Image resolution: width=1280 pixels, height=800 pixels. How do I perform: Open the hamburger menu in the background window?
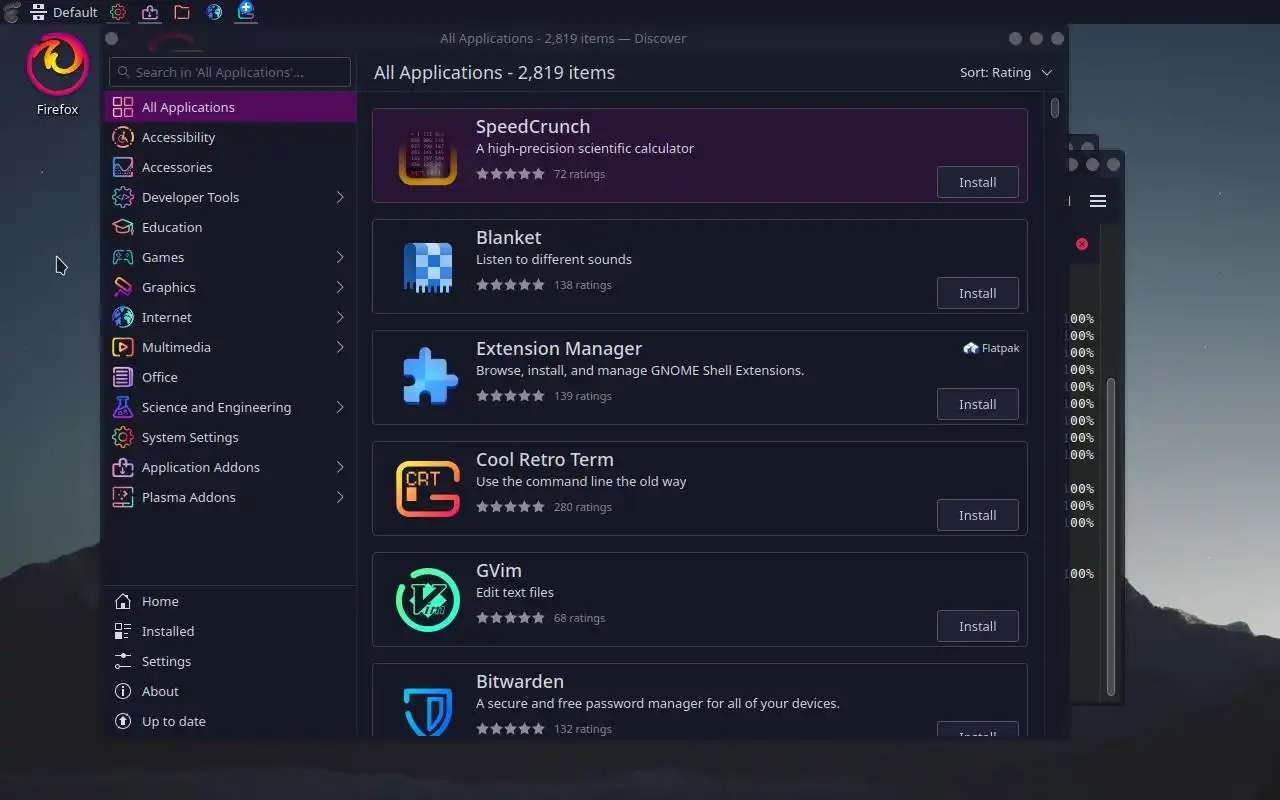click(x=1098, y=201)
